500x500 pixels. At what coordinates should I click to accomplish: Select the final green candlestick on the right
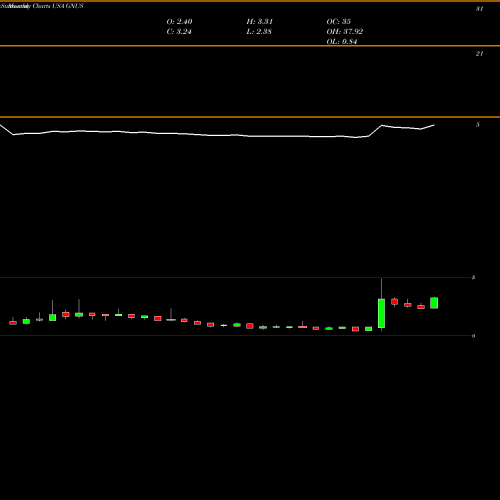pos(434,303)
